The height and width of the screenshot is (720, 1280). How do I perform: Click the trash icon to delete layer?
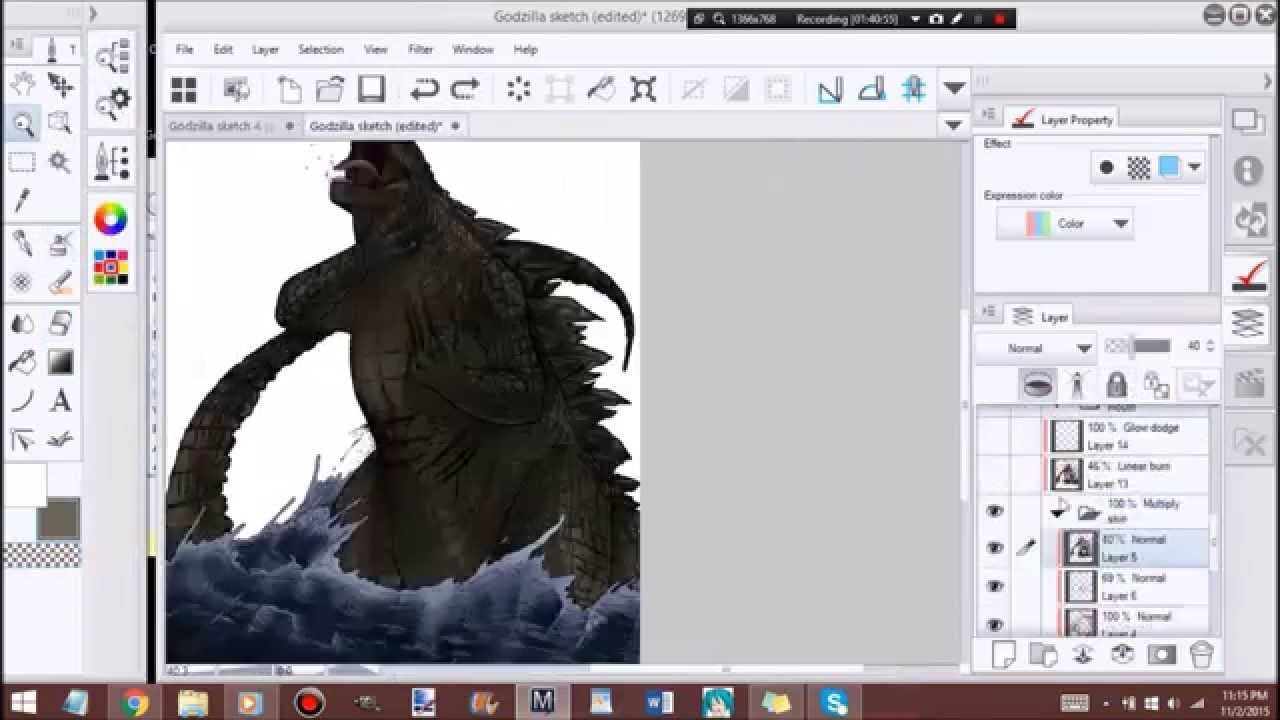[1201, 655]
